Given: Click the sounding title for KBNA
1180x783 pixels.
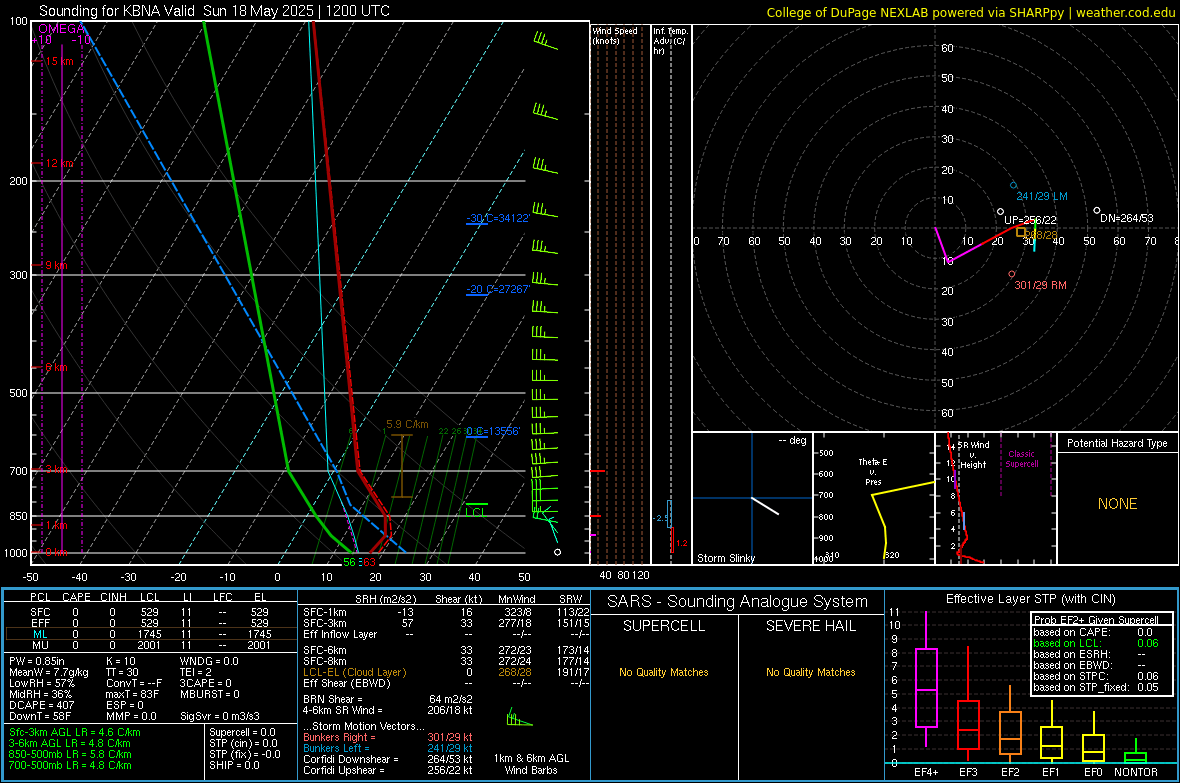Looking at the screenshot, I should click(214, 11).
